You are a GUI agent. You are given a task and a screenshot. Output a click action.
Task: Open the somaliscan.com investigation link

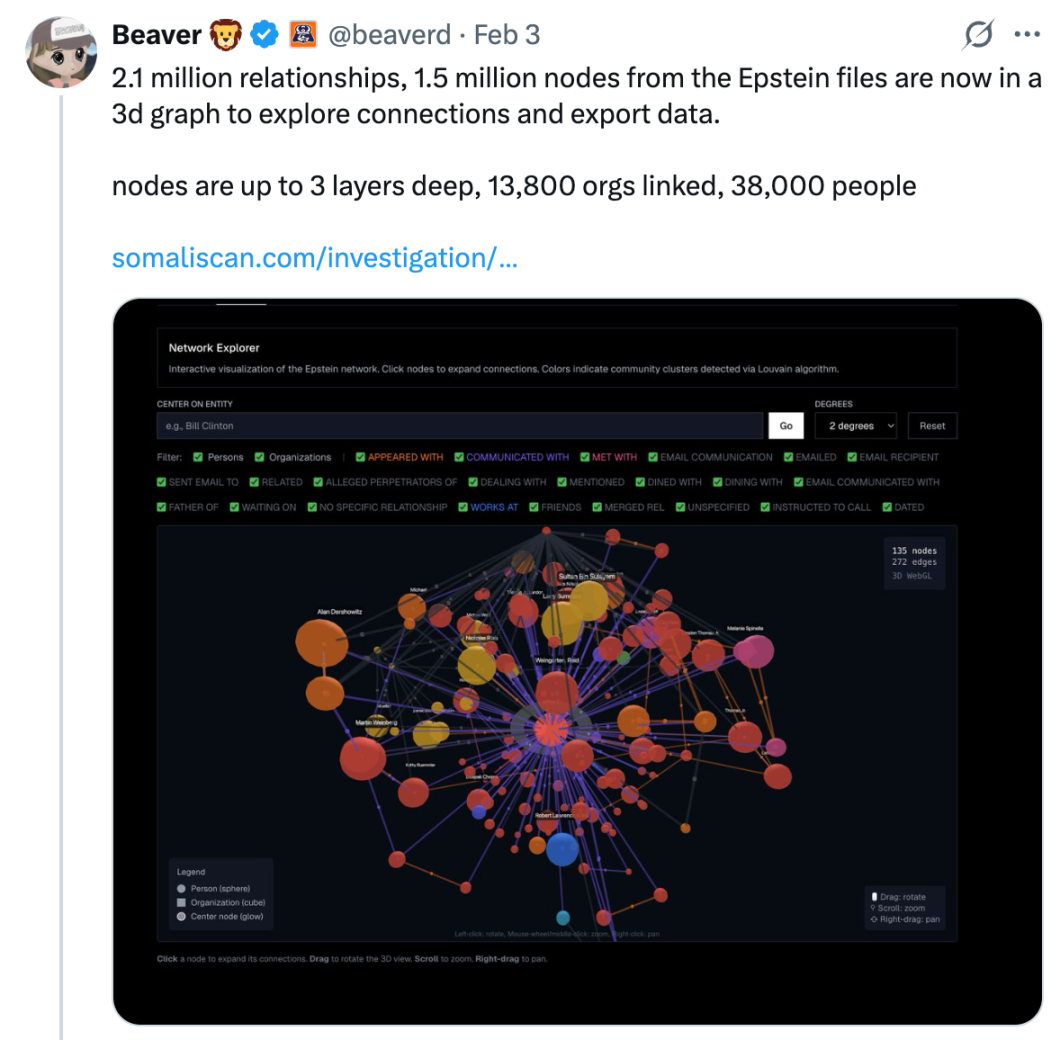[x=315, y=258]
